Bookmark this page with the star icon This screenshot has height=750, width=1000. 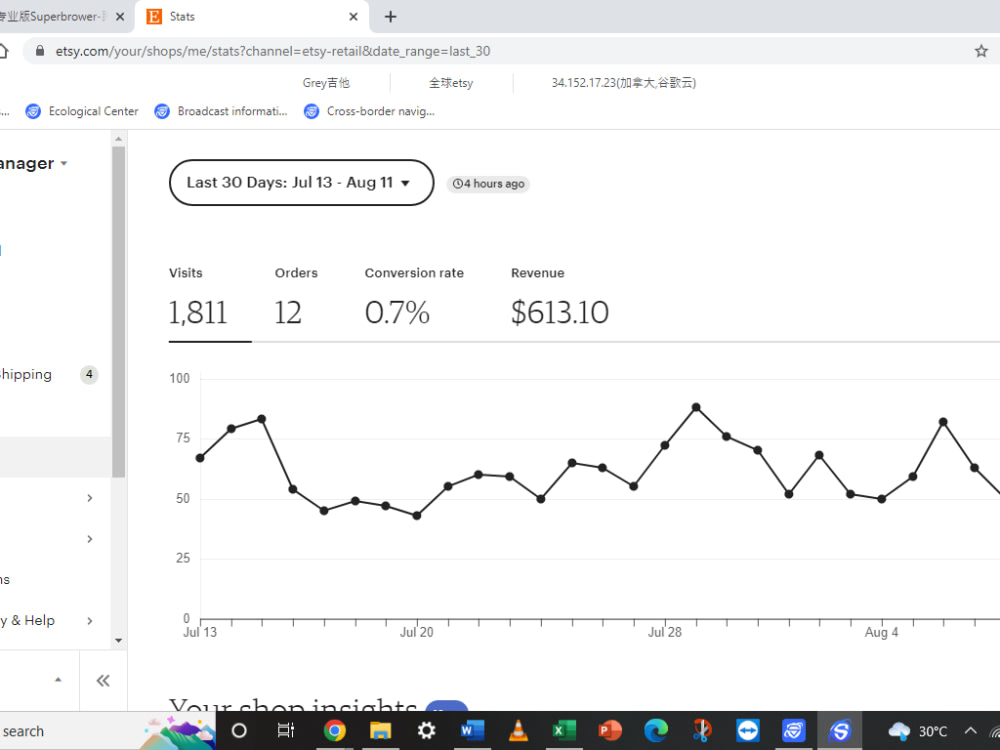[x=981, y=51]
